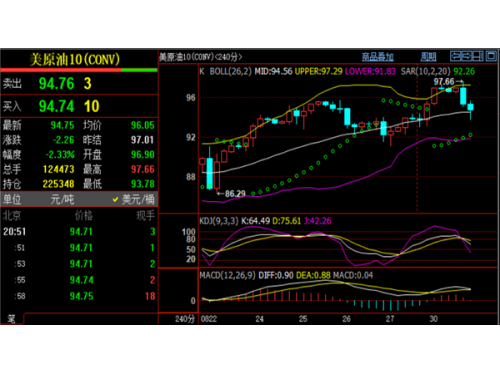Image resolution: width=500 pixels, height=375 pixels.
Task: Click the split-panel layout icon
Action: pos(478,56)
